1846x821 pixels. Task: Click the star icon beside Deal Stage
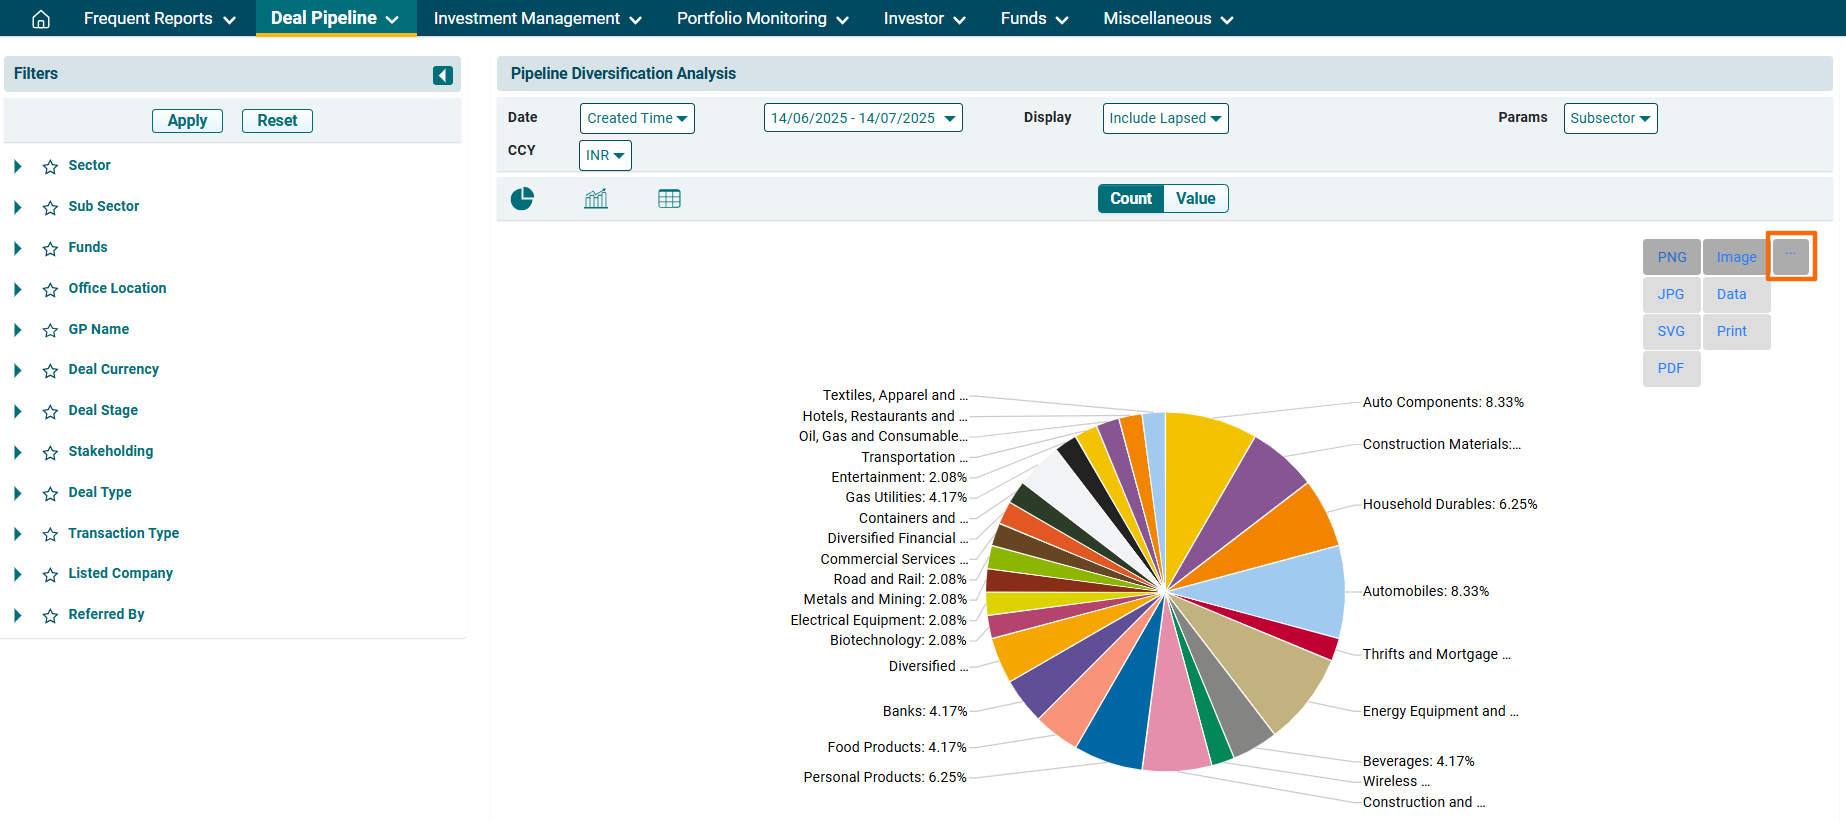pyautogui.click(x=50, y=412)
